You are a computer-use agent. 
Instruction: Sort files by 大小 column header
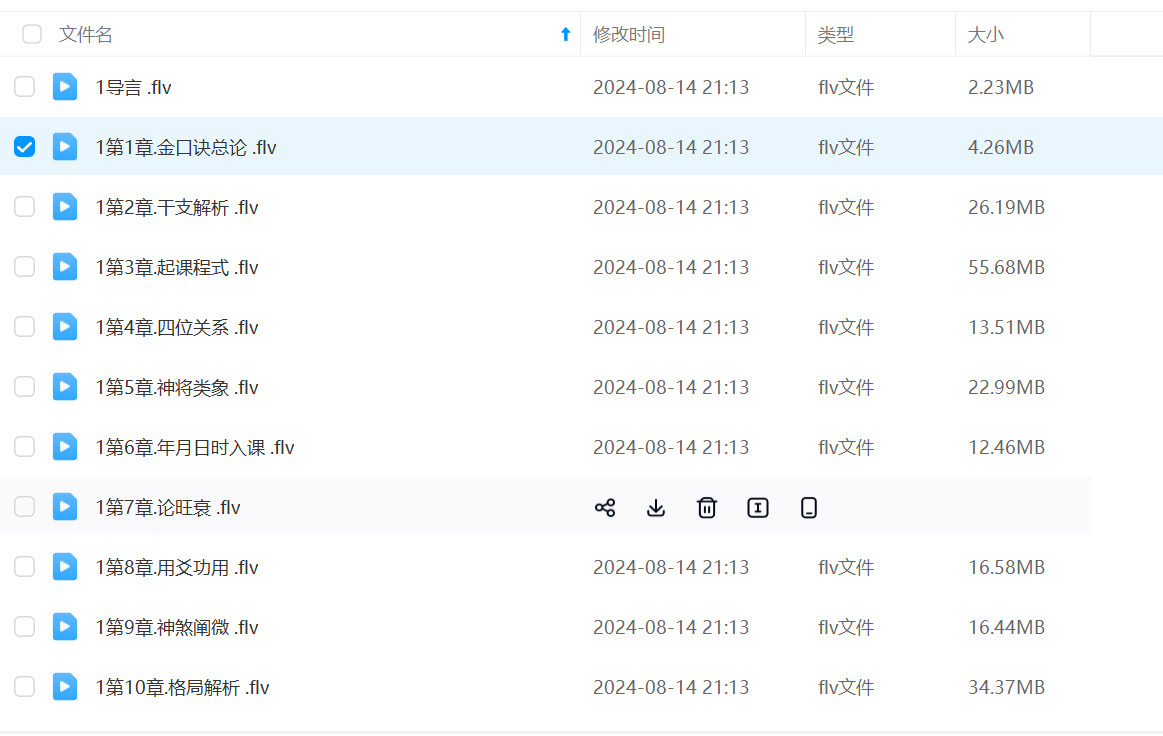[985, 35]
